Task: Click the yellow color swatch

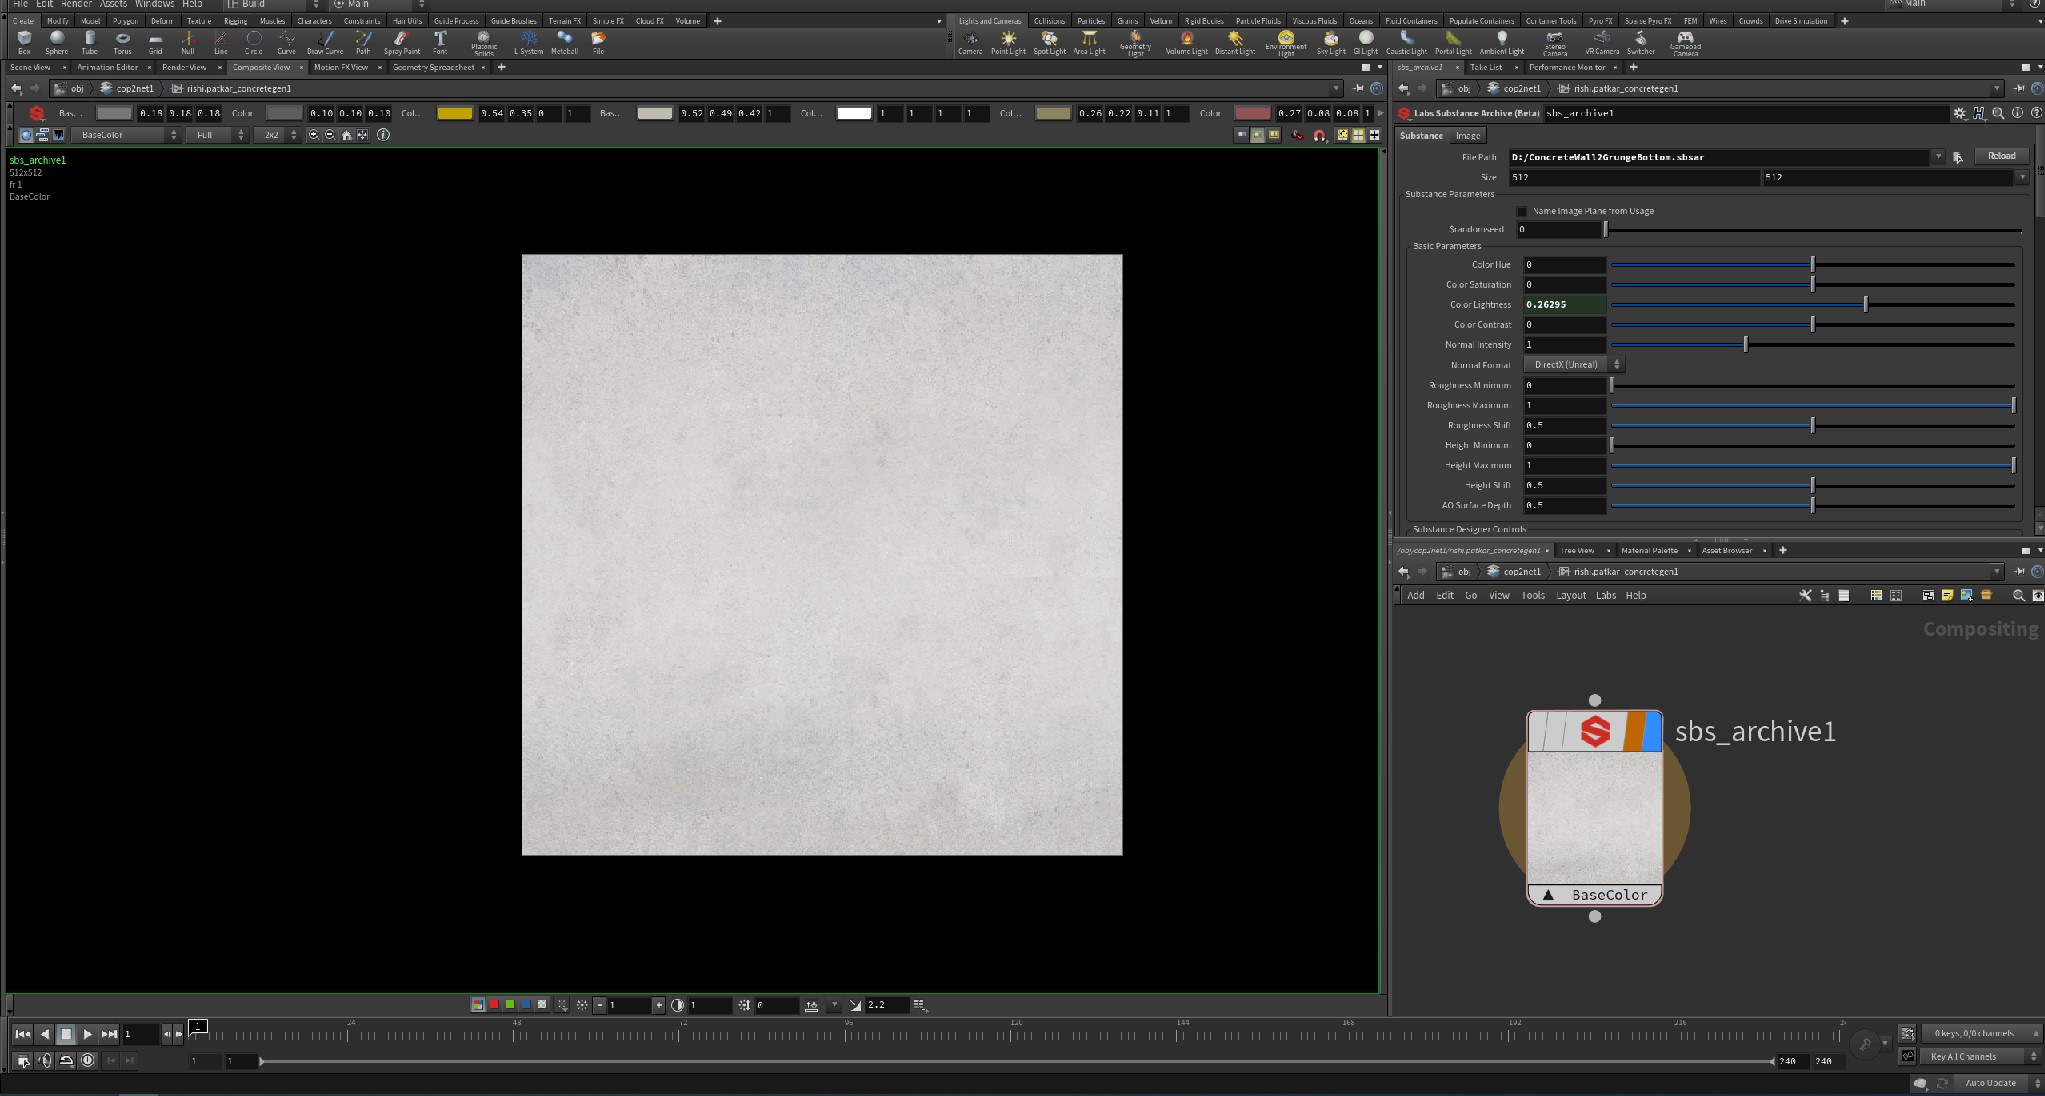Action: (x=454, y=113)
